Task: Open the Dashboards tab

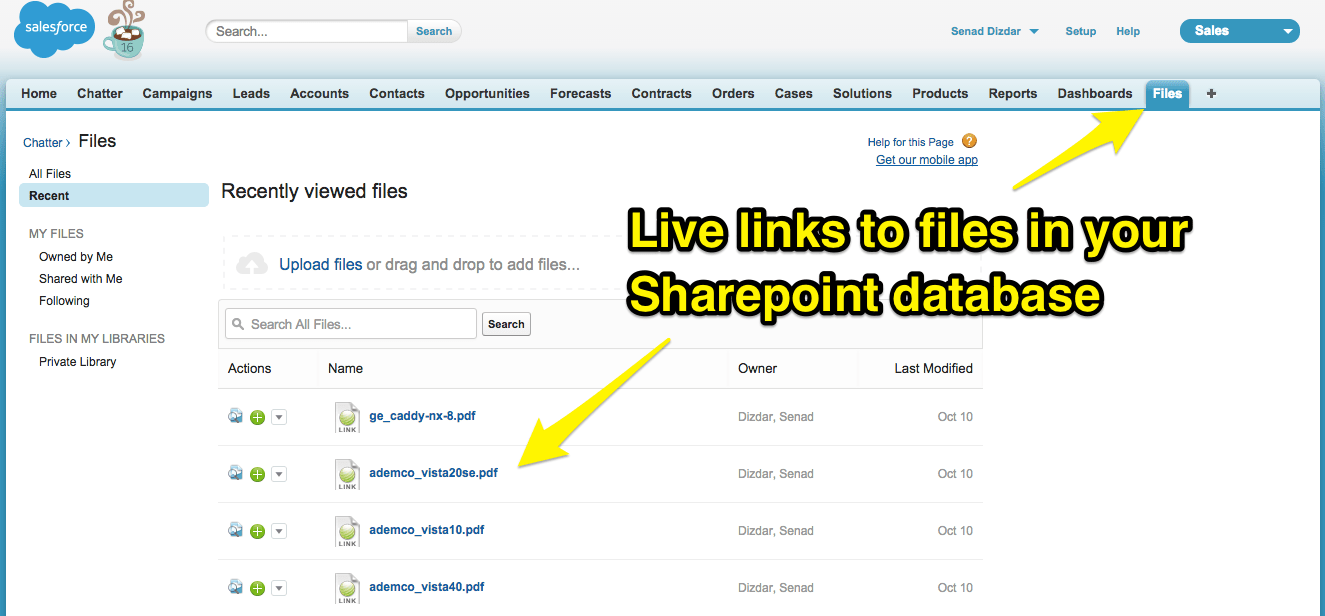Action: point(1094,93)
